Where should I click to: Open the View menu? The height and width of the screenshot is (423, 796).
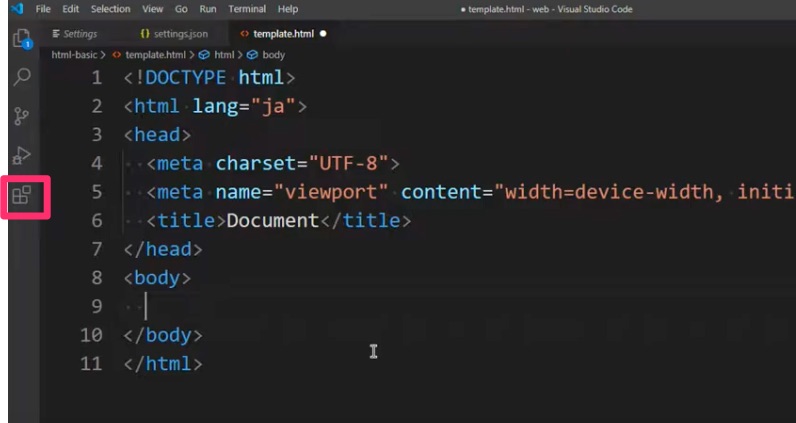coord(152,9)
